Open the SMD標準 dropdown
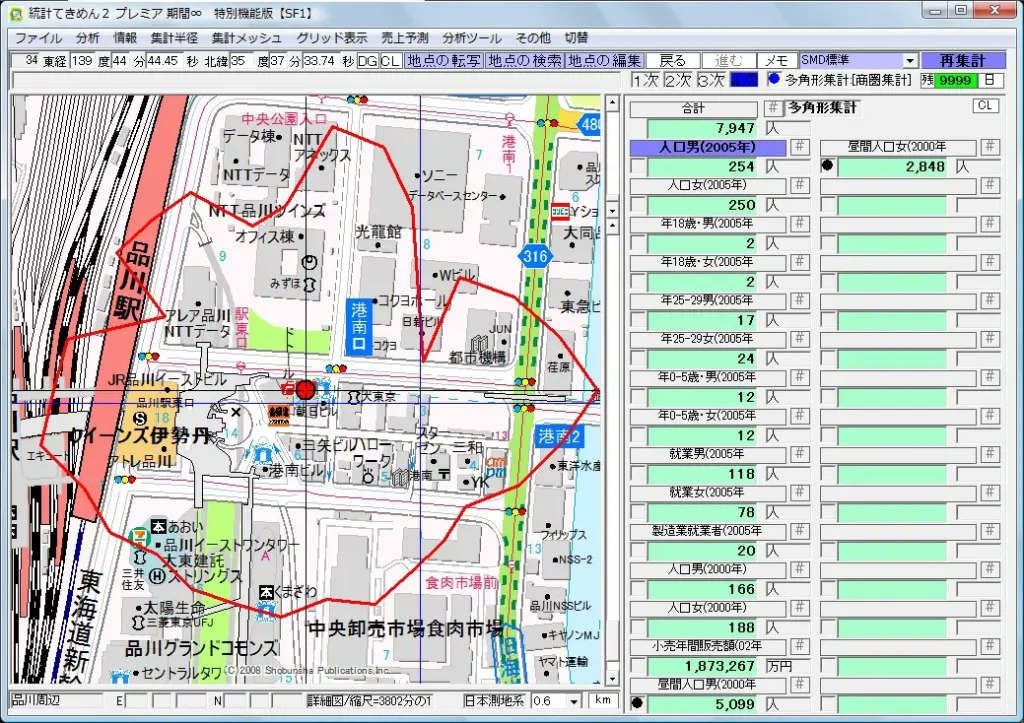 909,61
